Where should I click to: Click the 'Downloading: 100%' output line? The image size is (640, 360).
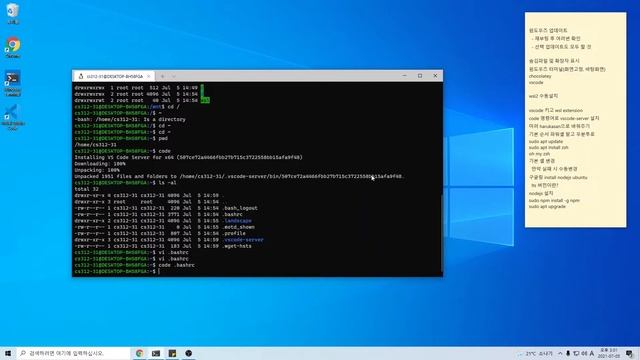point(100,164)
